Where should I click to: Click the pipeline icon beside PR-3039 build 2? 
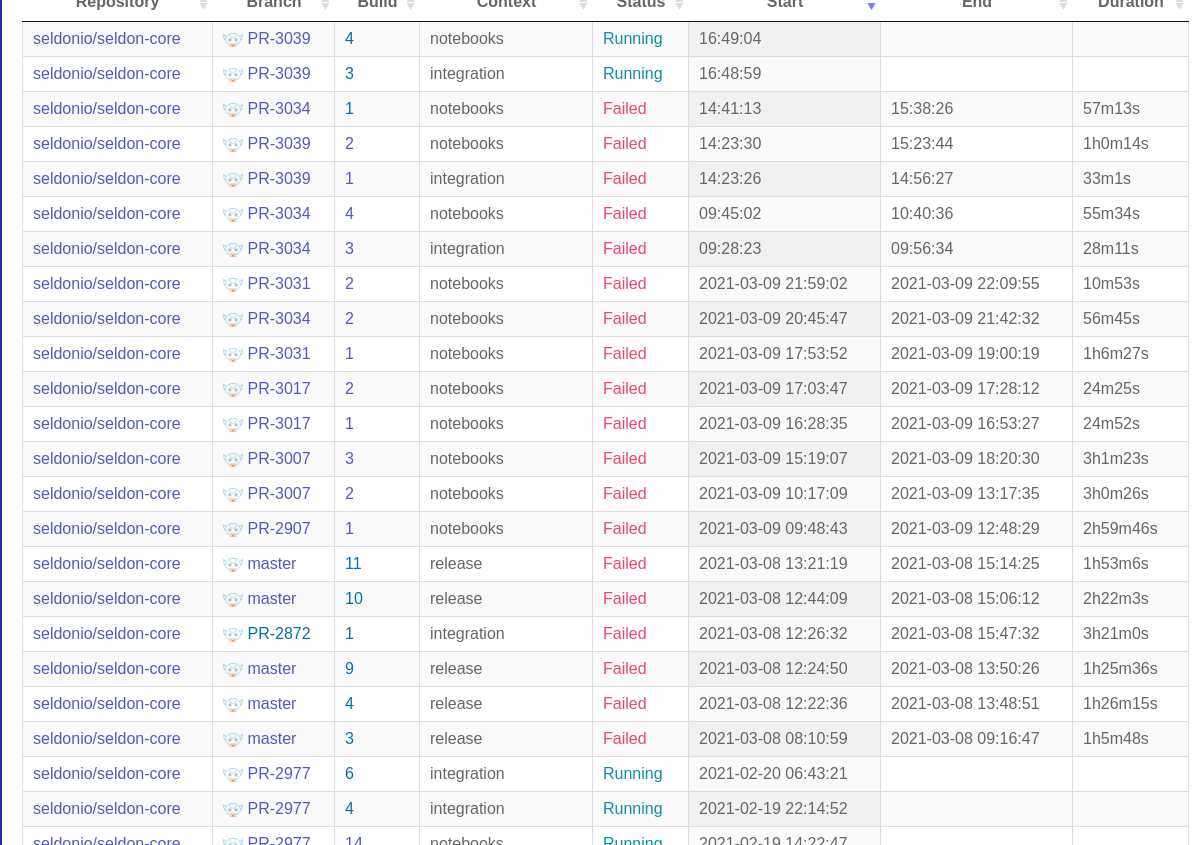[233, 145]
